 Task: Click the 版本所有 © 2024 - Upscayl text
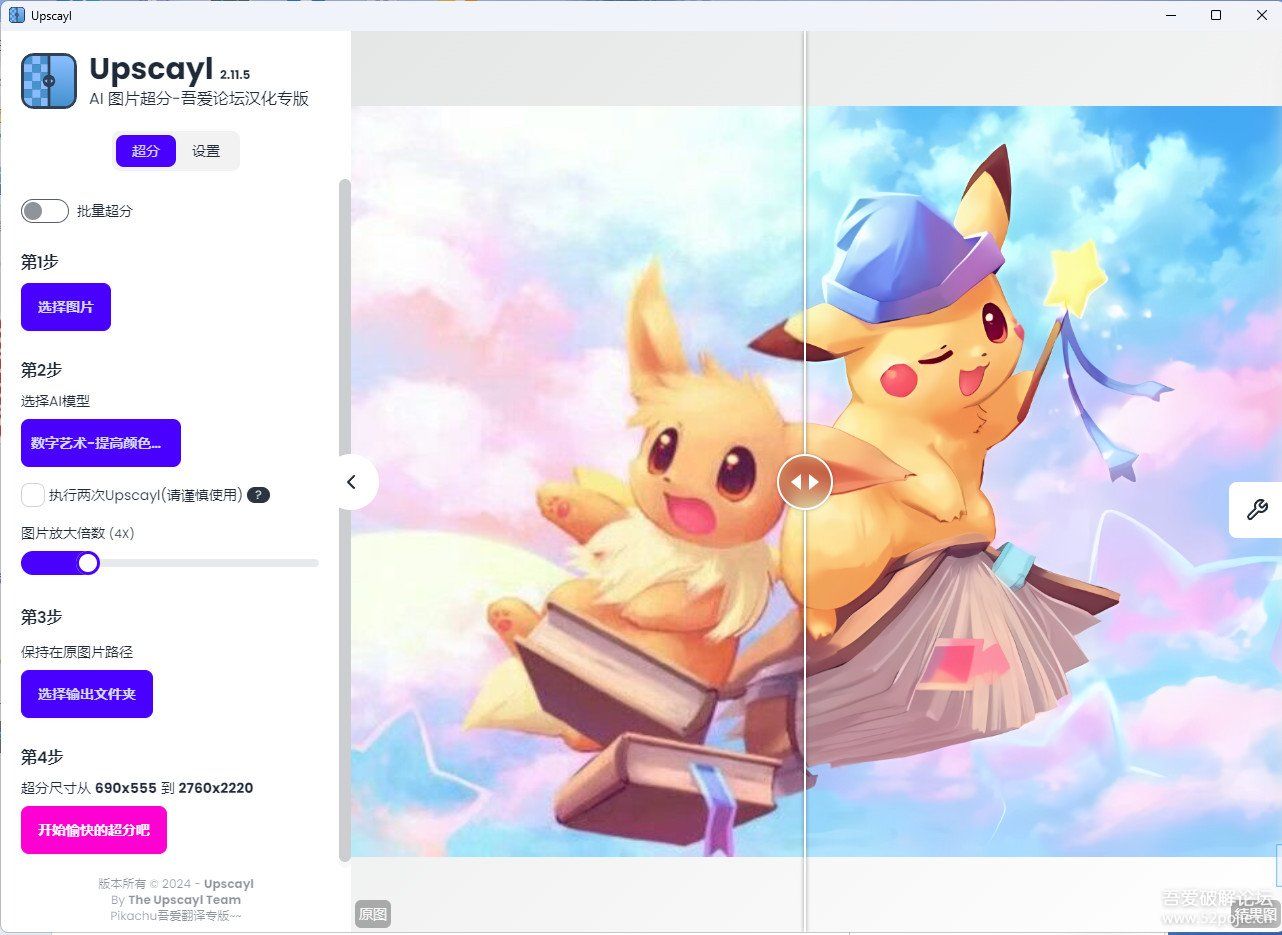pyautogui.click(x=176, y=884)
